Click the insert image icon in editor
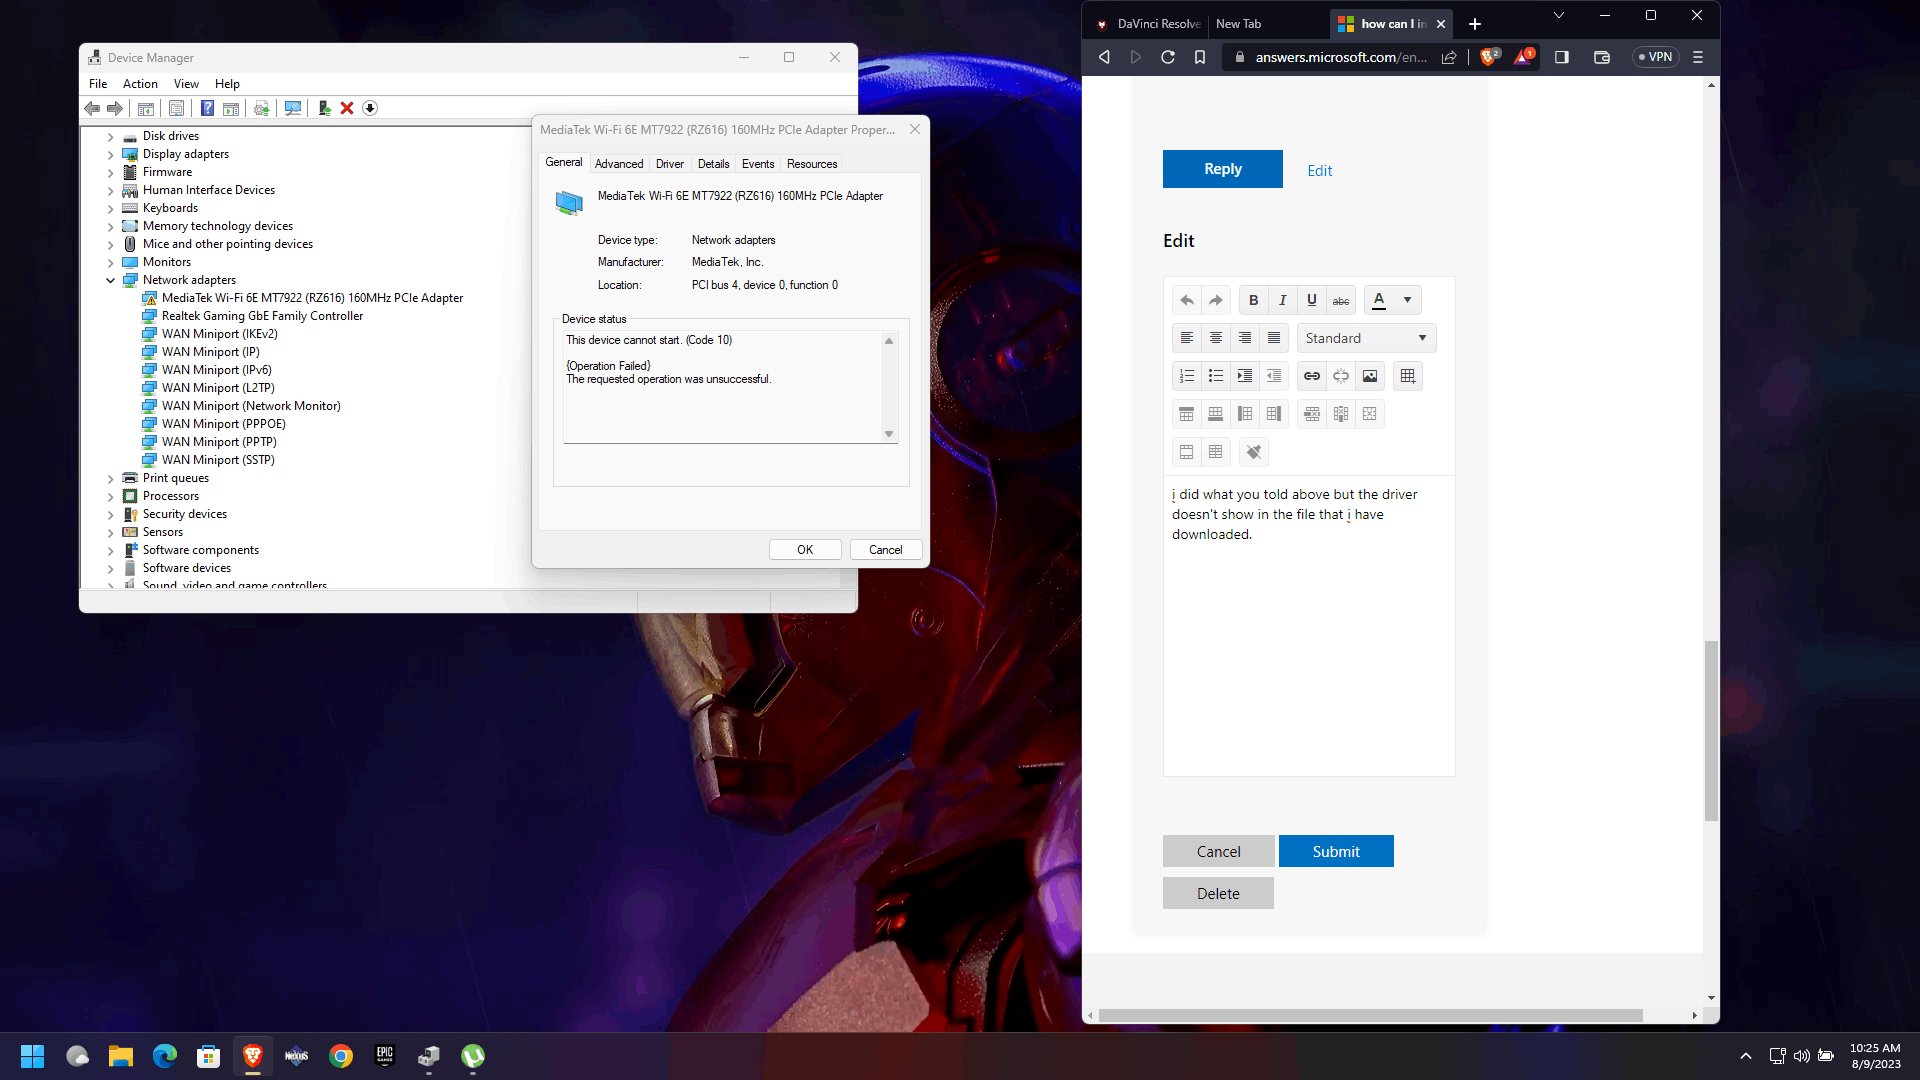 pyautogui.click(x=1369, y=376)
